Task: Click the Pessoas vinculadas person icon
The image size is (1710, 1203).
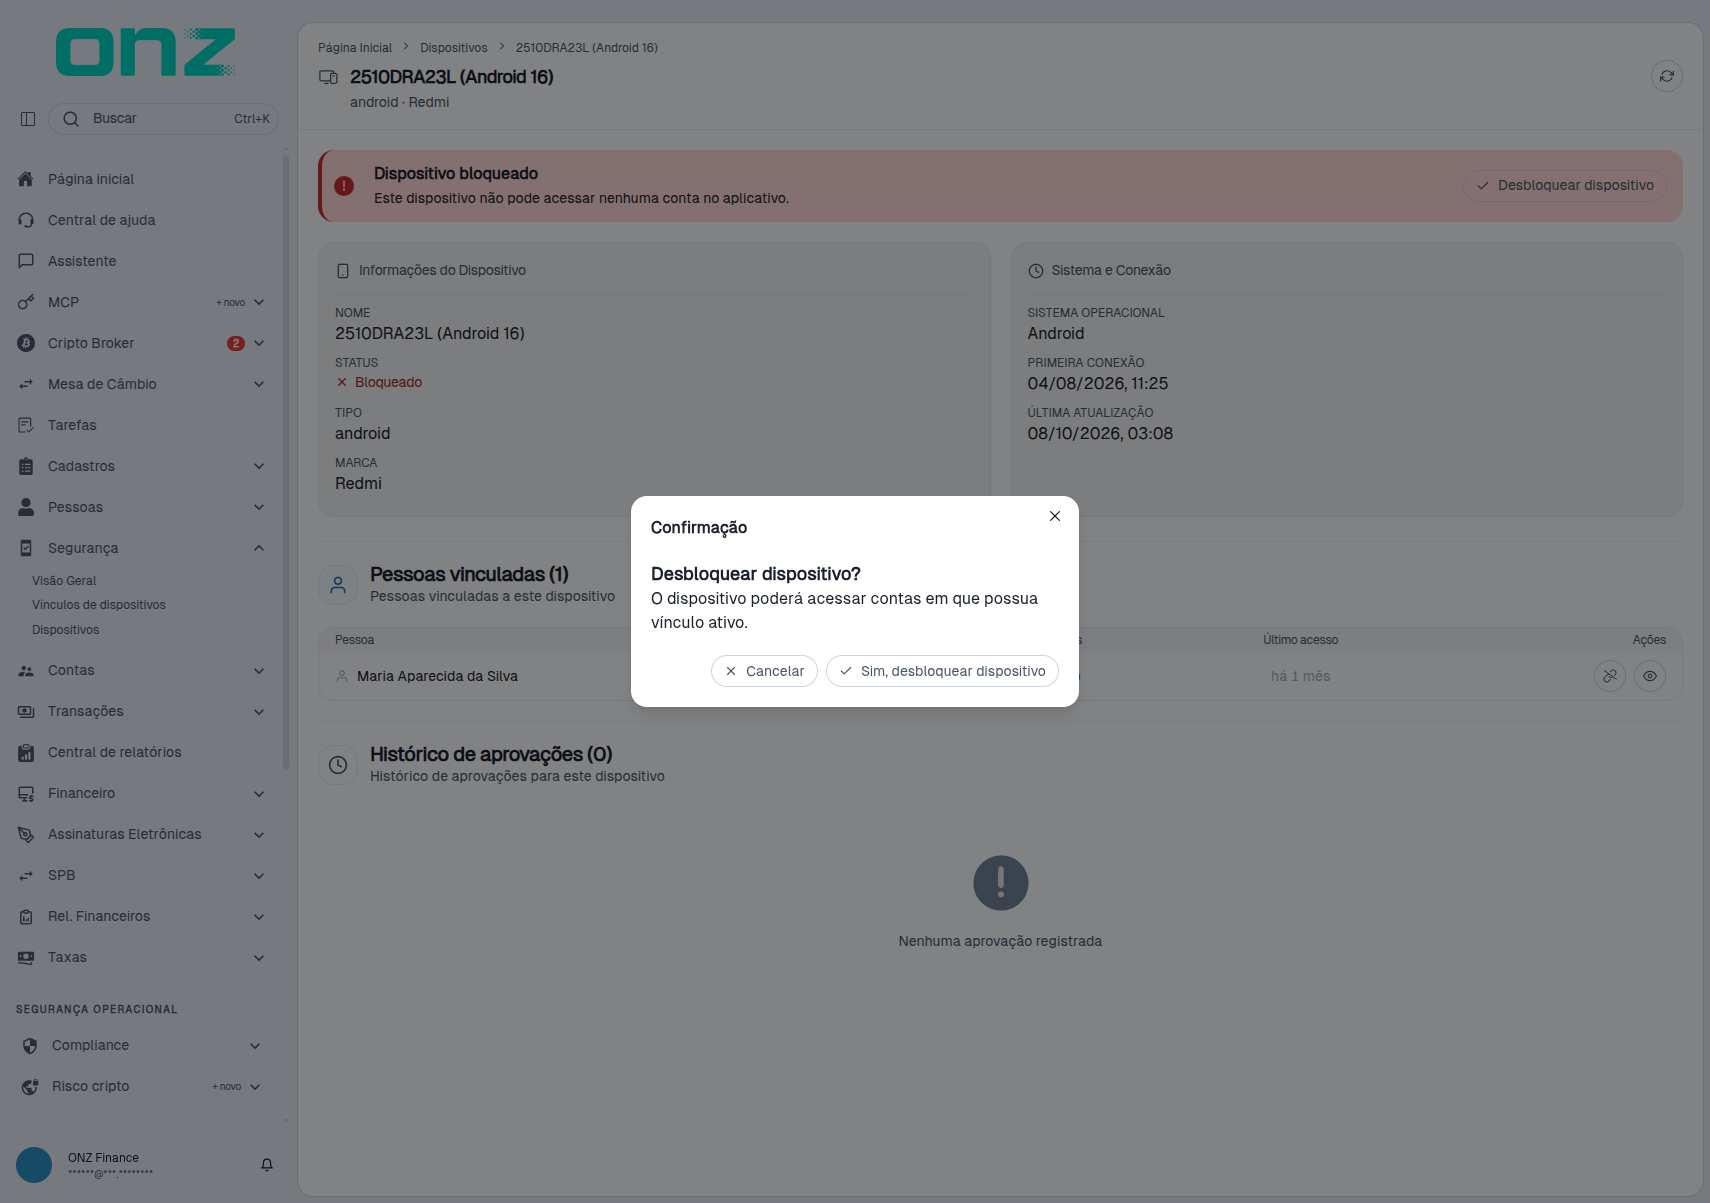Action: point(338,585)
